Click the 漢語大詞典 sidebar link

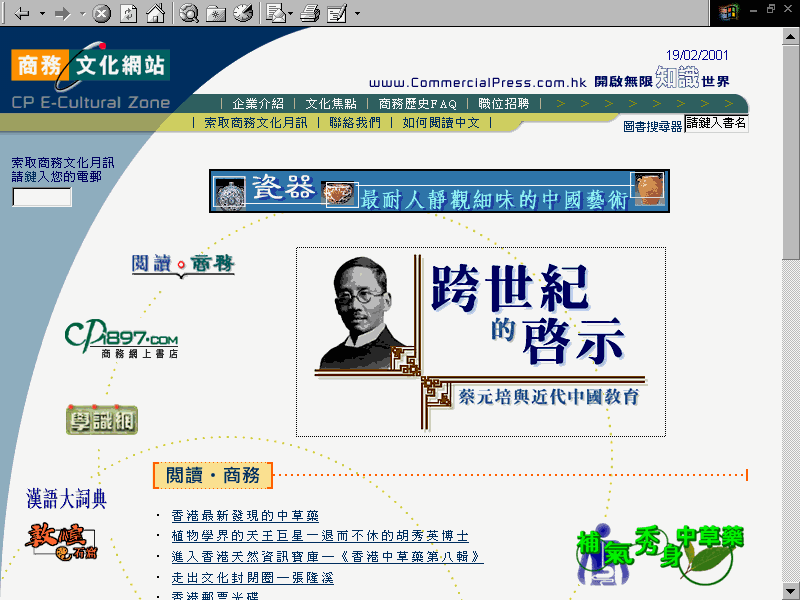click(x=66, y=498)
